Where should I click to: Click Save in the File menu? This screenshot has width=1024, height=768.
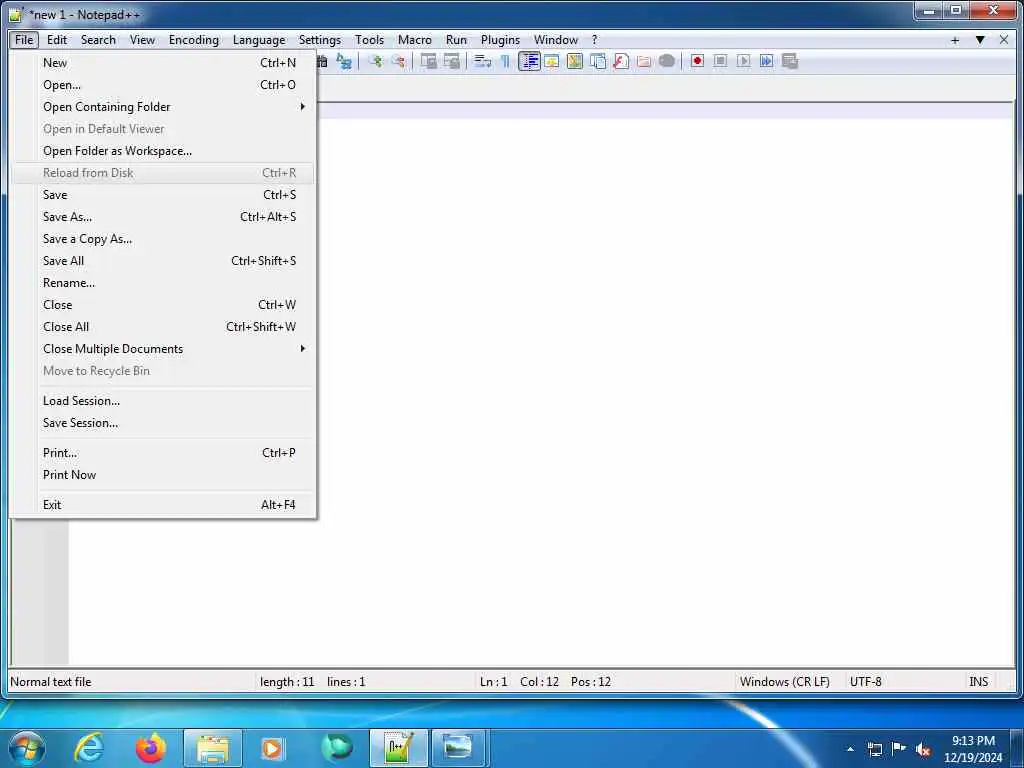click(163, 195)
